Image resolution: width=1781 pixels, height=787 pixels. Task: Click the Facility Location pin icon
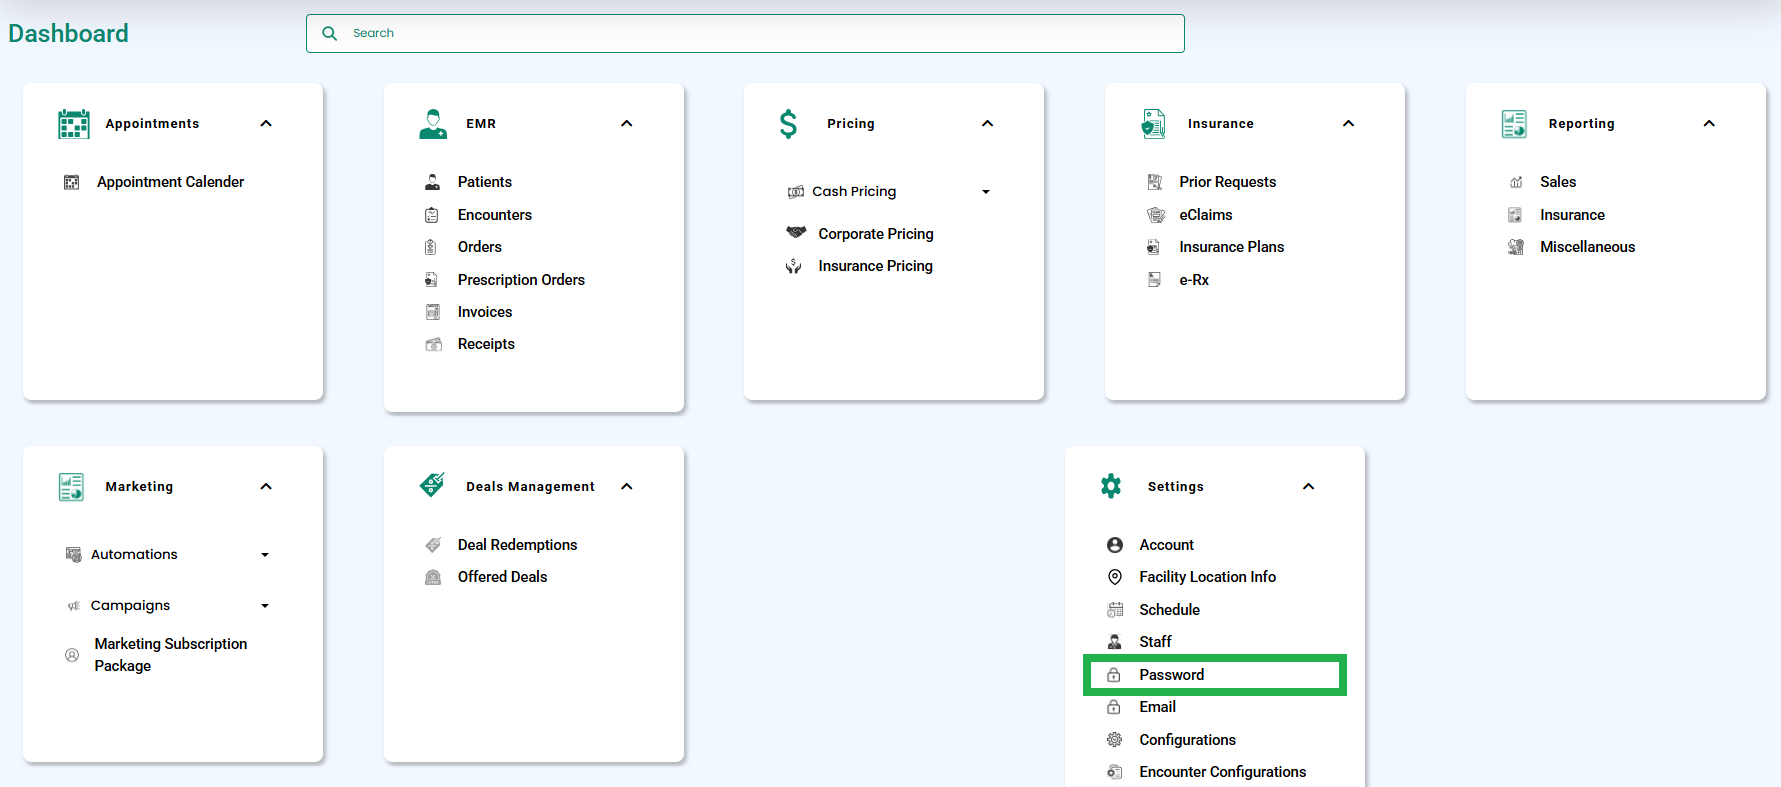click(x=1115, y=577)
